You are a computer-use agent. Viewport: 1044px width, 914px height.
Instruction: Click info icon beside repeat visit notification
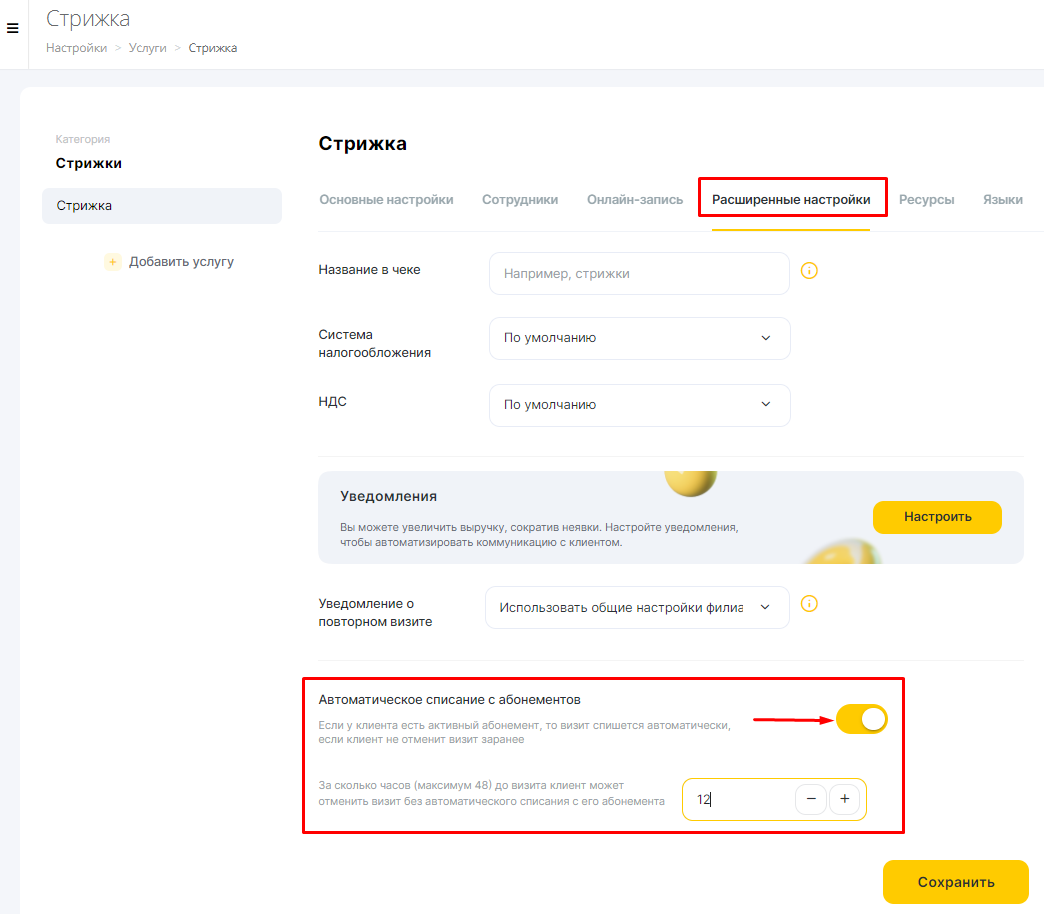(809, 604)
